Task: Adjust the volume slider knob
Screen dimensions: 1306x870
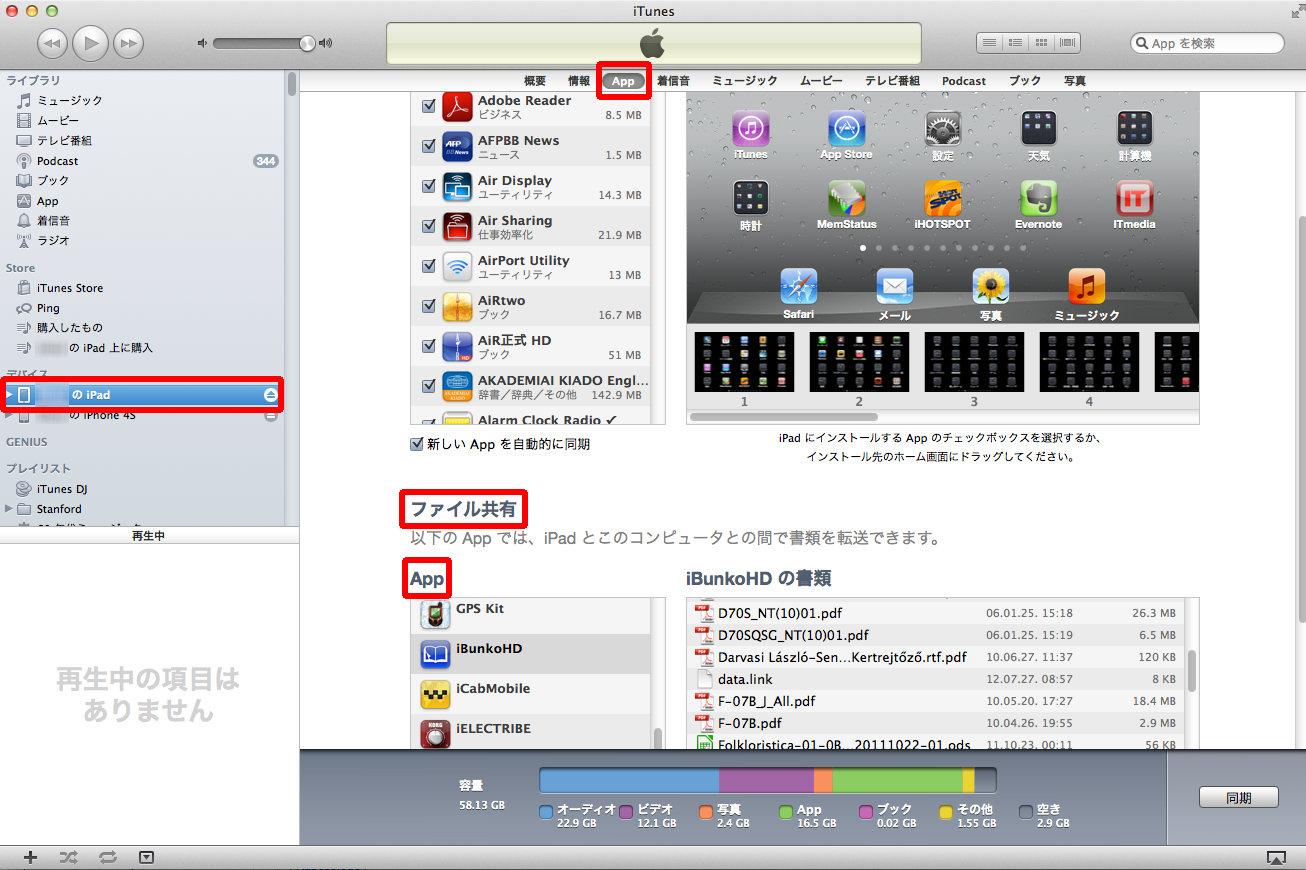Action: tap(307, 43)
